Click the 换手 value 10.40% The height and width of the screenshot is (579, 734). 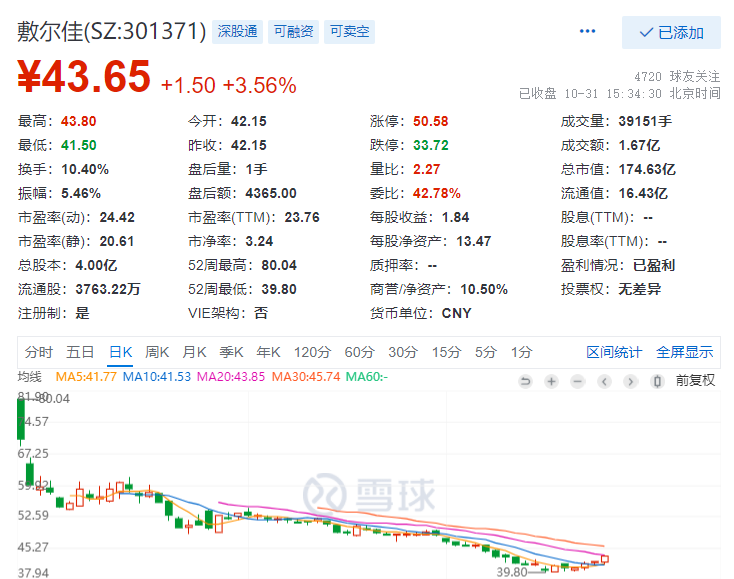tap(85, 169)
